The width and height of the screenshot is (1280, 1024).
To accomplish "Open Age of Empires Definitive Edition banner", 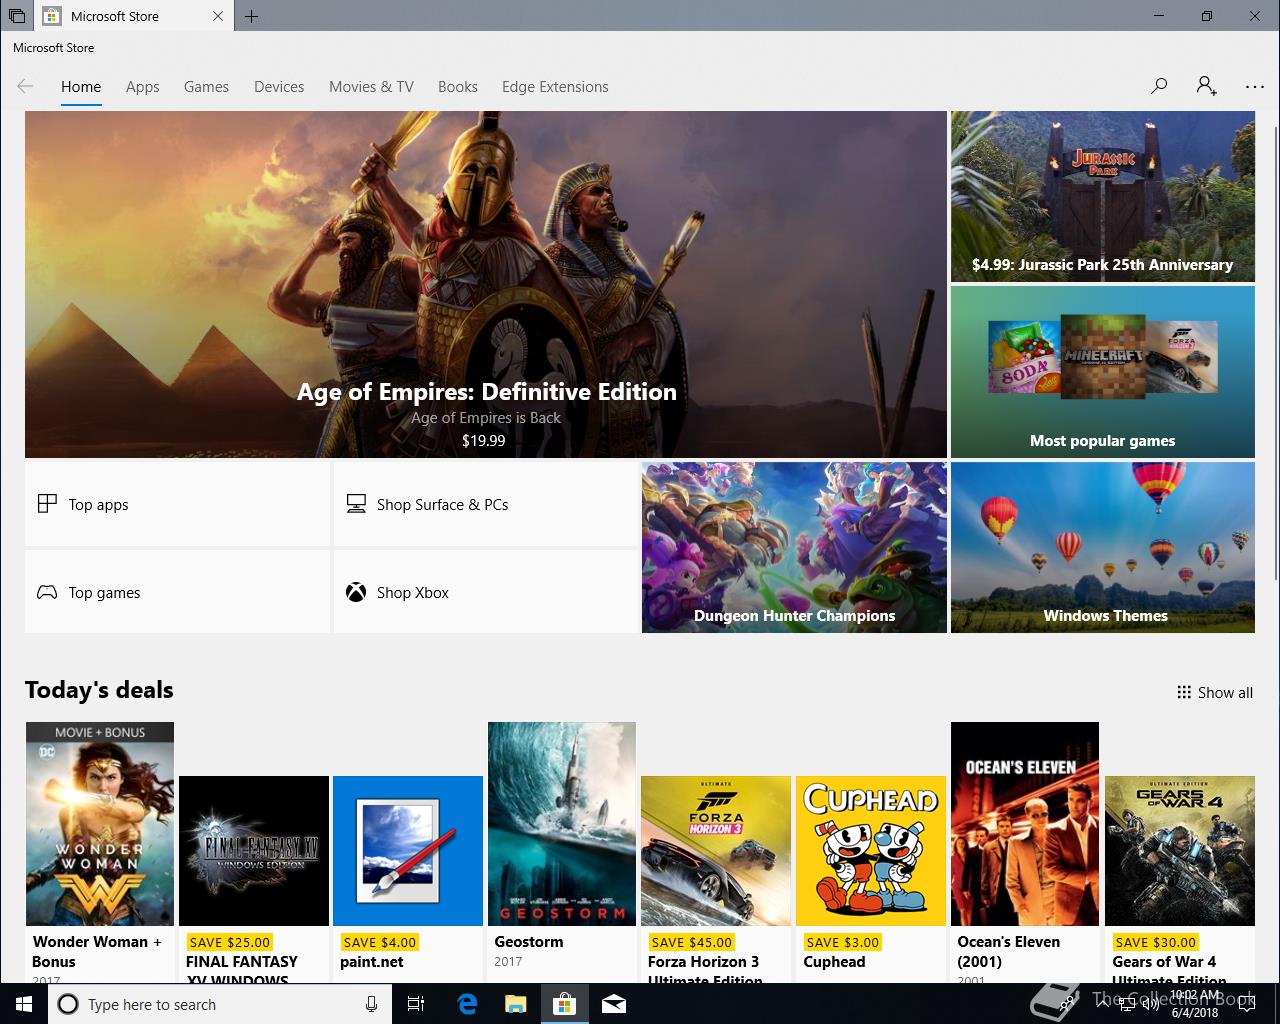I will coord(486,284).
